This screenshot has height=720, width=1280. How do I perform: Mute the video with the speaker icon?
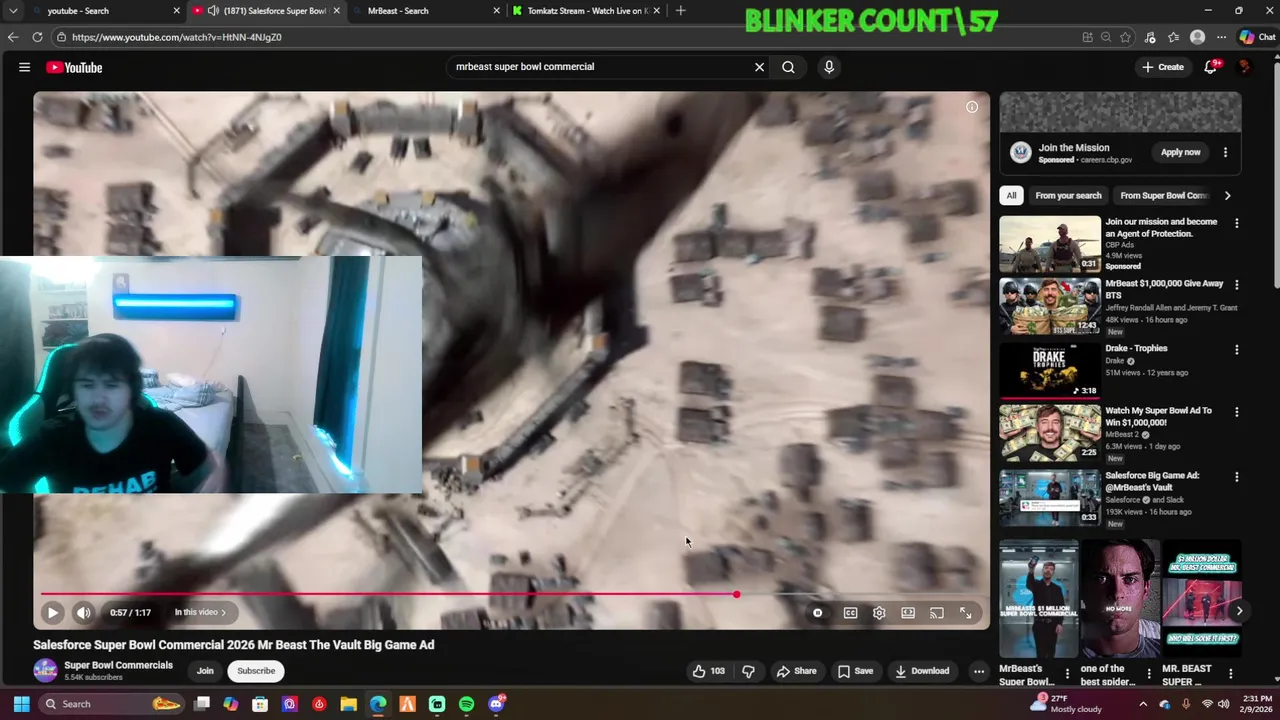pyautogui.click(x=84, y=613)
